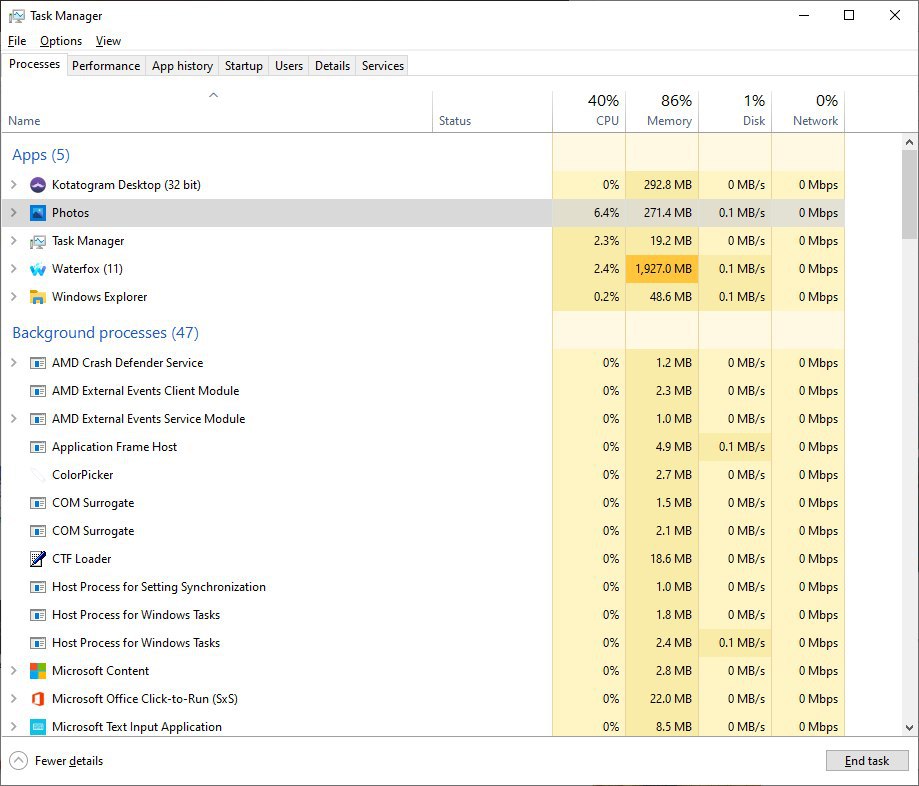Click the Microsoft Office Click-to-Run icon

coord(38,699)
